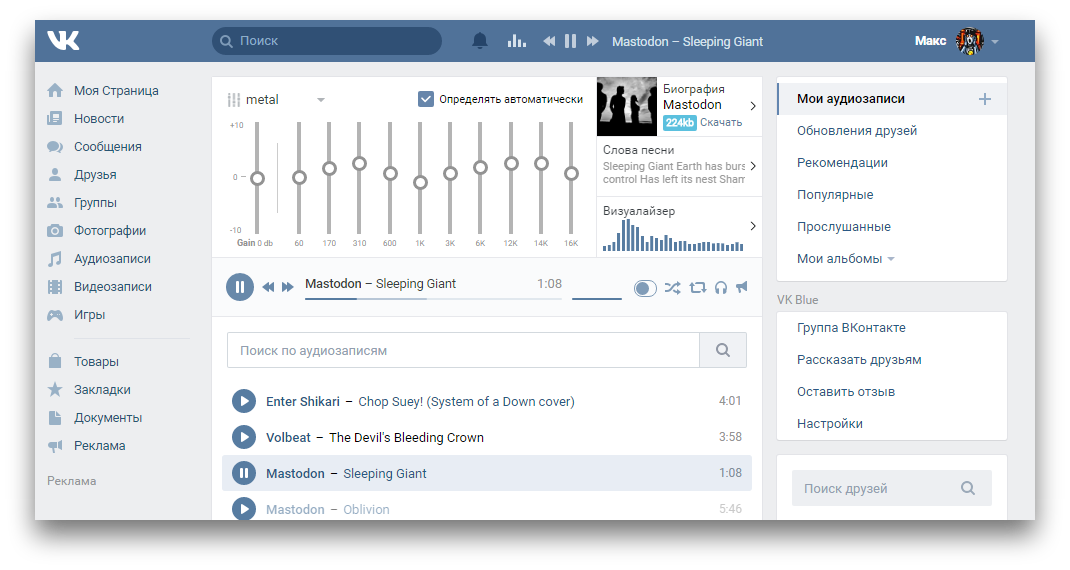Skip to next track in header
The image size is (1070, 570).
[x=592, y=41]
